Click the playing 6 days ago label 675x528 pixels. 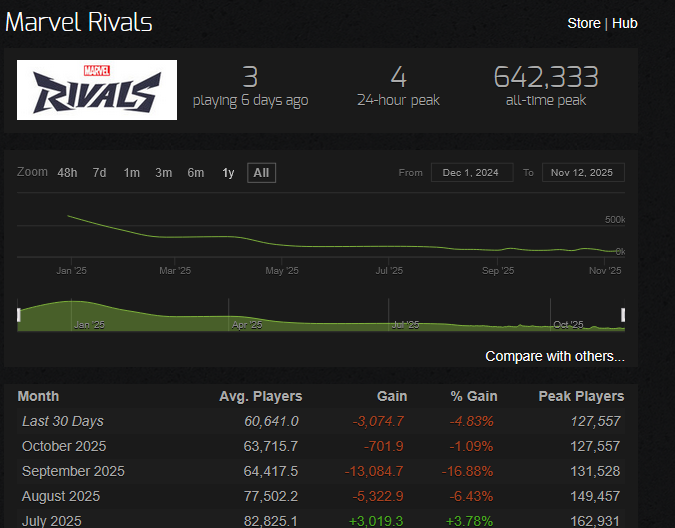pyautogui.click(x=250, y=101)
